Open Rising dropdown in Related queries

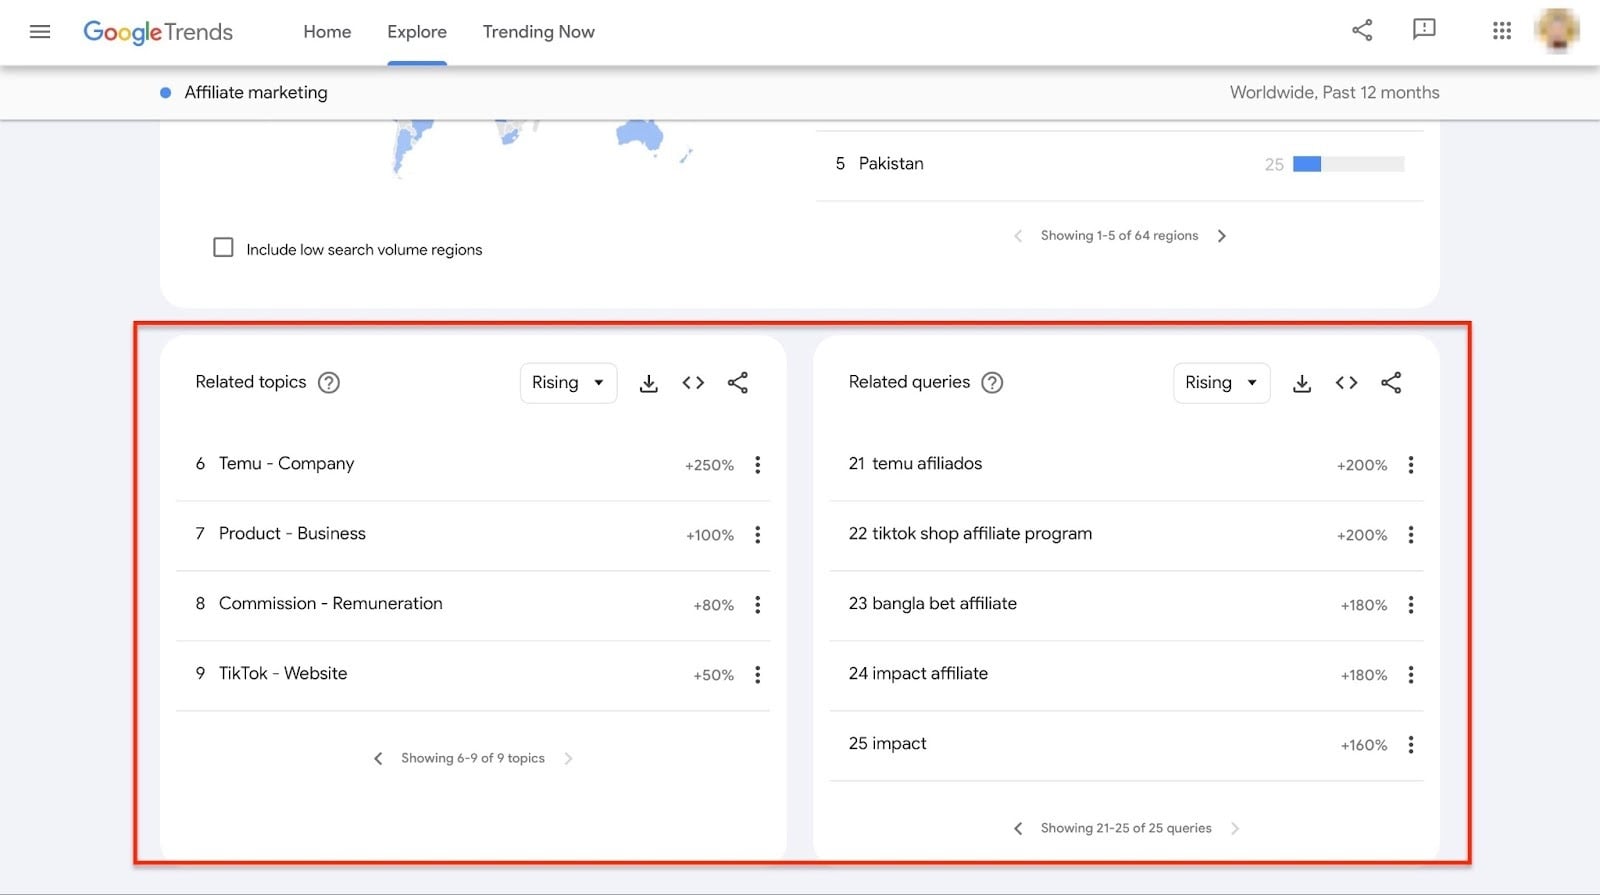click(x=1221, y=383)
